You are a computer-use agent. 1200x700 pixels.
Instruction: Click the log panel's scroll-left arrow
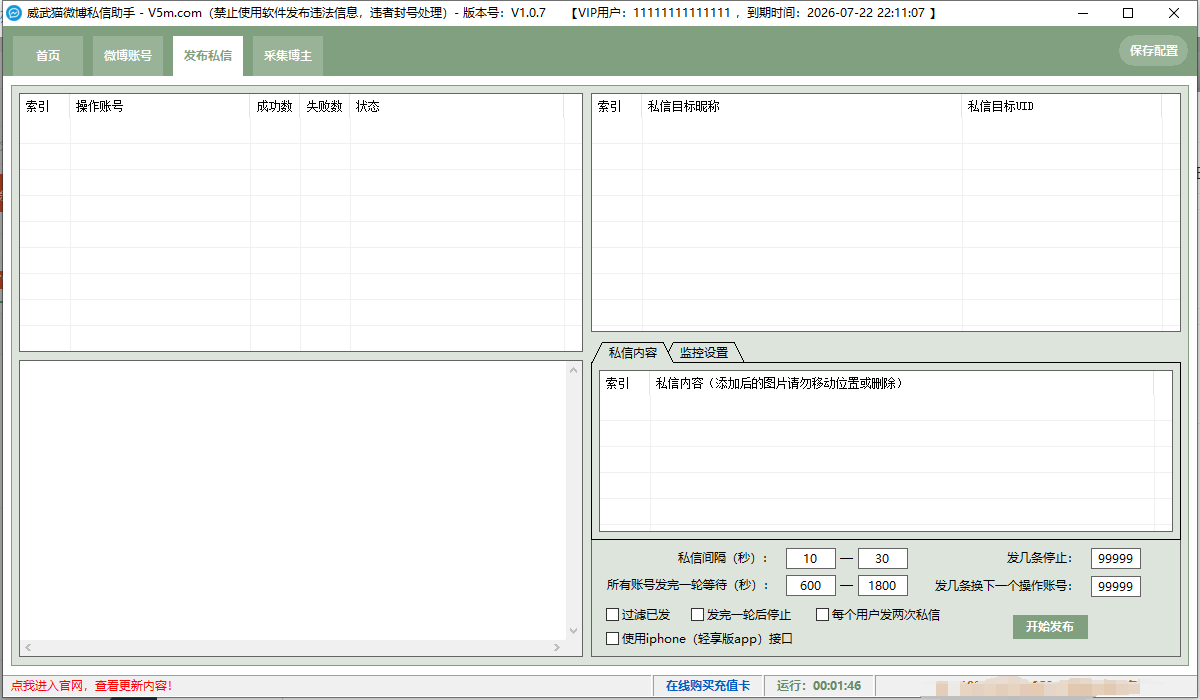click(28, 648)
